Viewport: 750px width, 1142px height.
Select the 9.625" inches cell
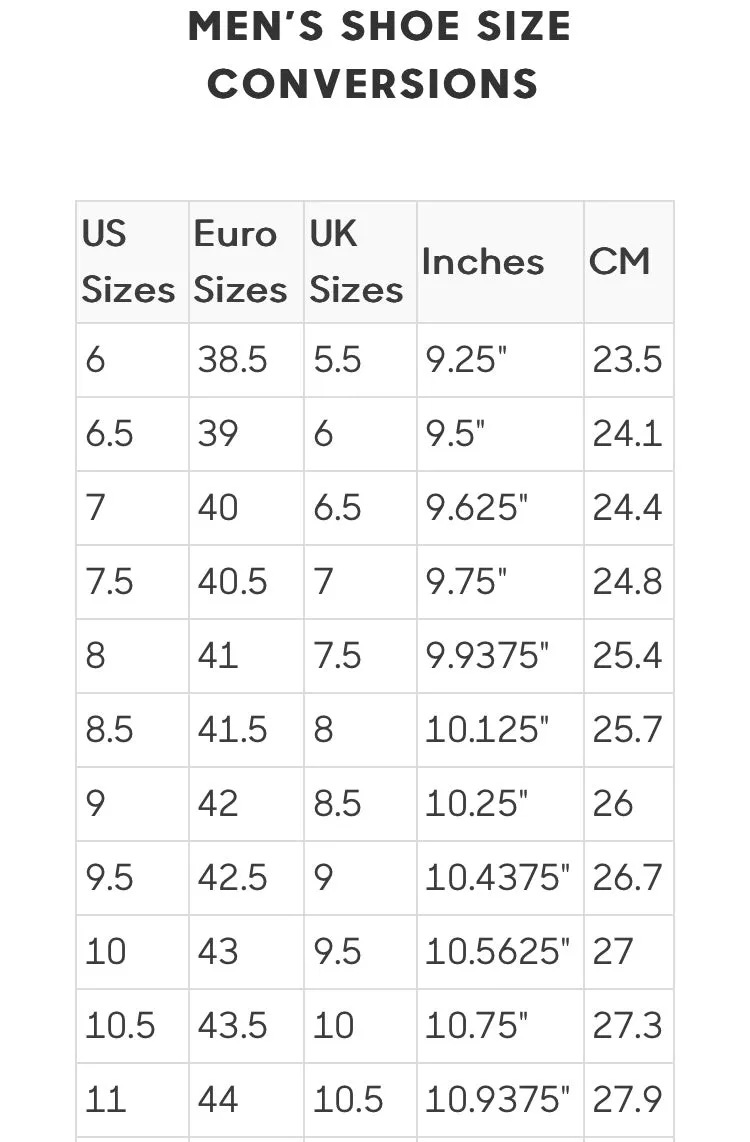(x=500, y=508)
